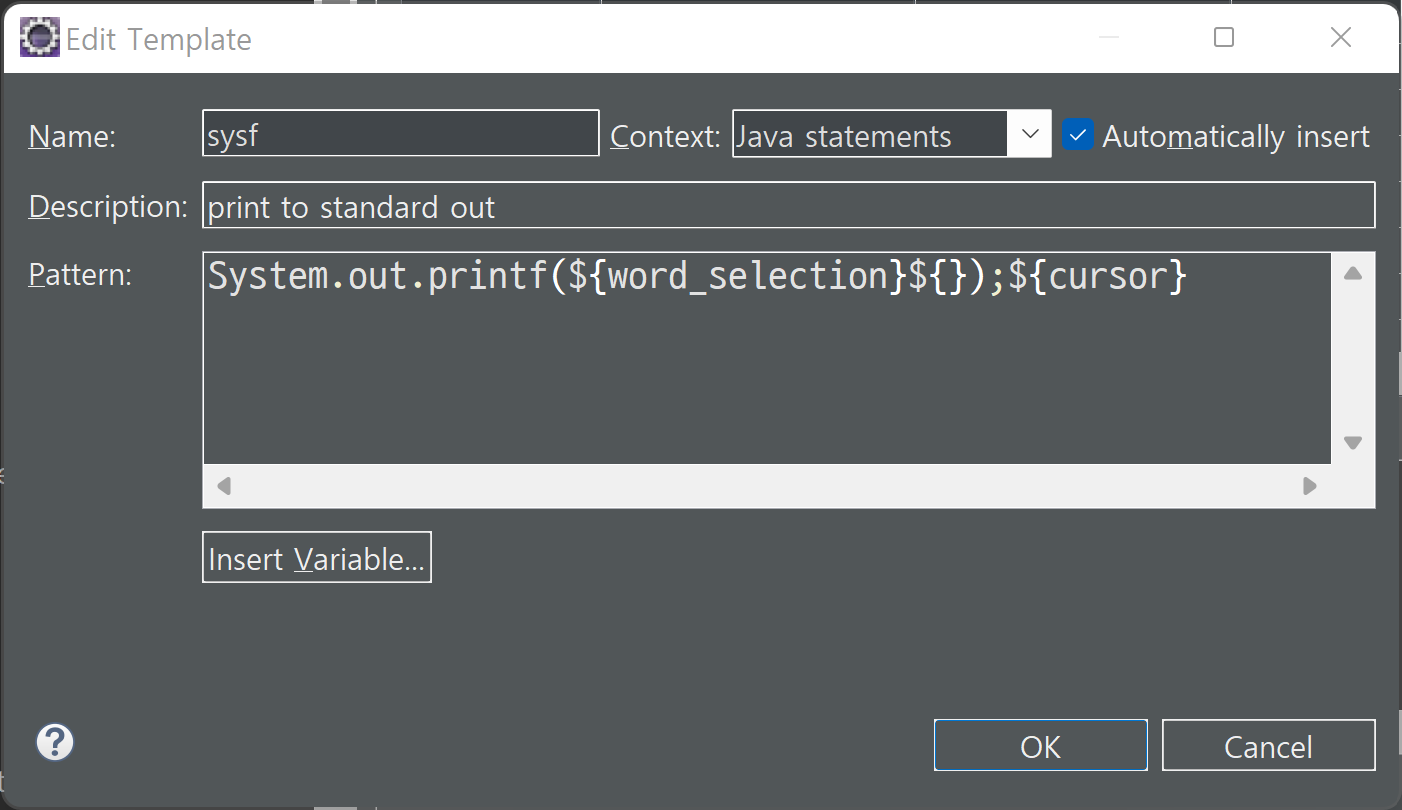This screenshot has width=1402, height=810.
Task: Uncheck the Automatically insert checkbox
Action: click(x=1078, y=135)
